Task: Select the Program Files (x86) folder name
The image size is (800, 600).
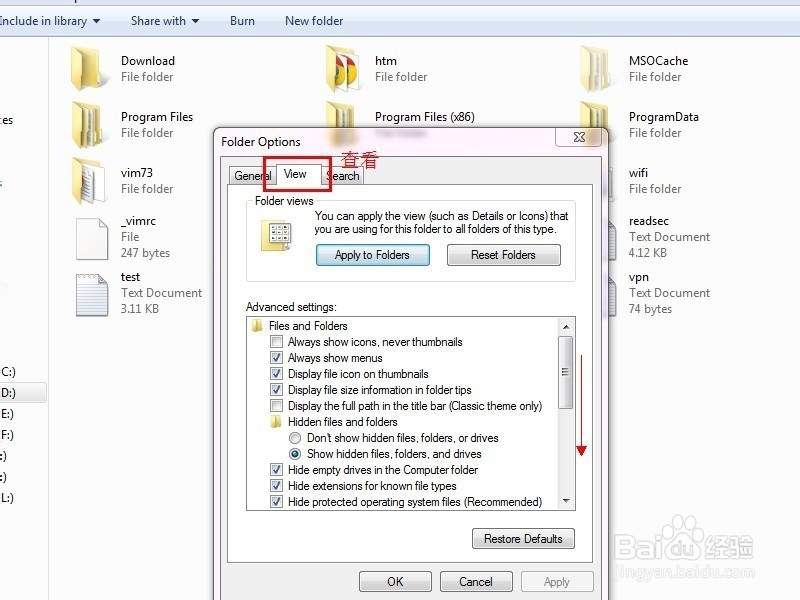Action: pos(424,117)
